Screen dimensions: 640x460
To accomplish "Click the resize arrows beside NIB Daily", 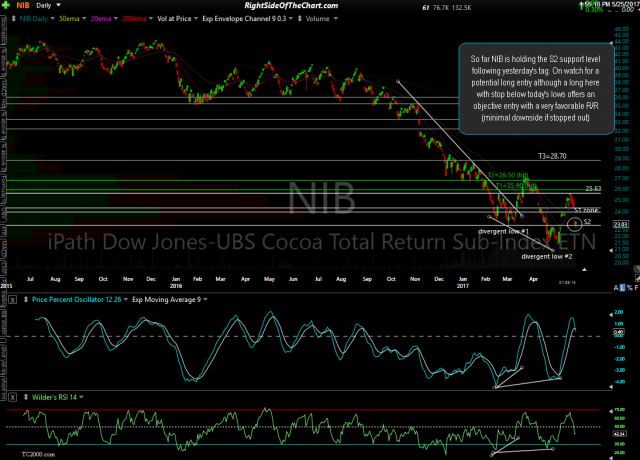I will [7, 19].
